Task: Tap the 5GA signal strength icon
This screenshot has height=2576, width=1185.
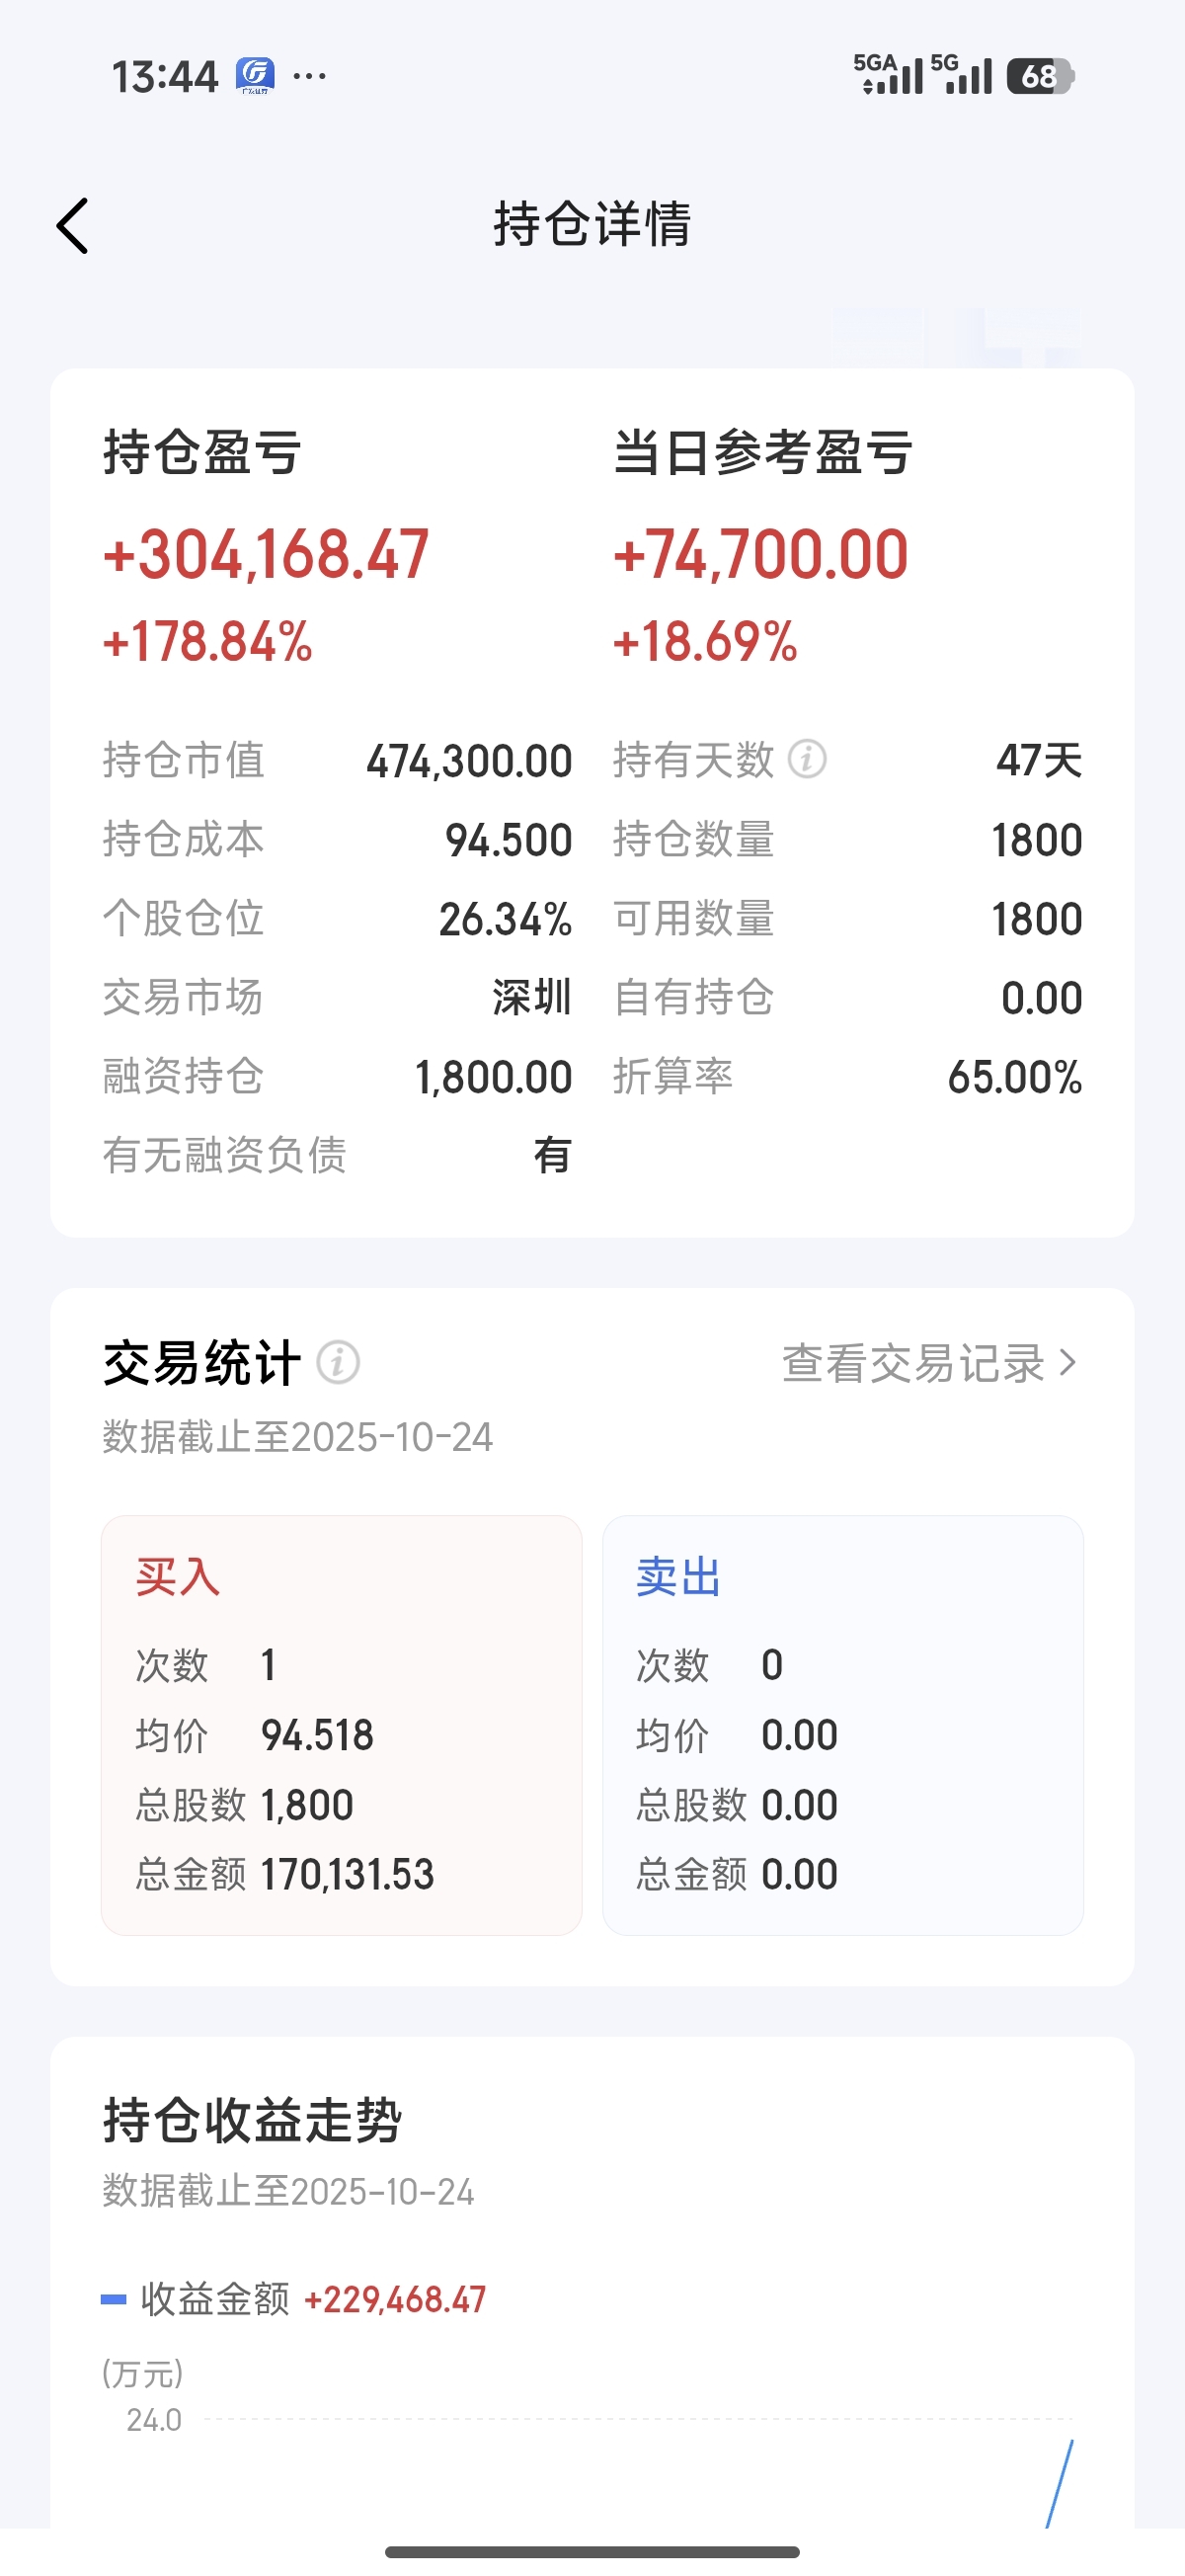Action: (888, 75)
